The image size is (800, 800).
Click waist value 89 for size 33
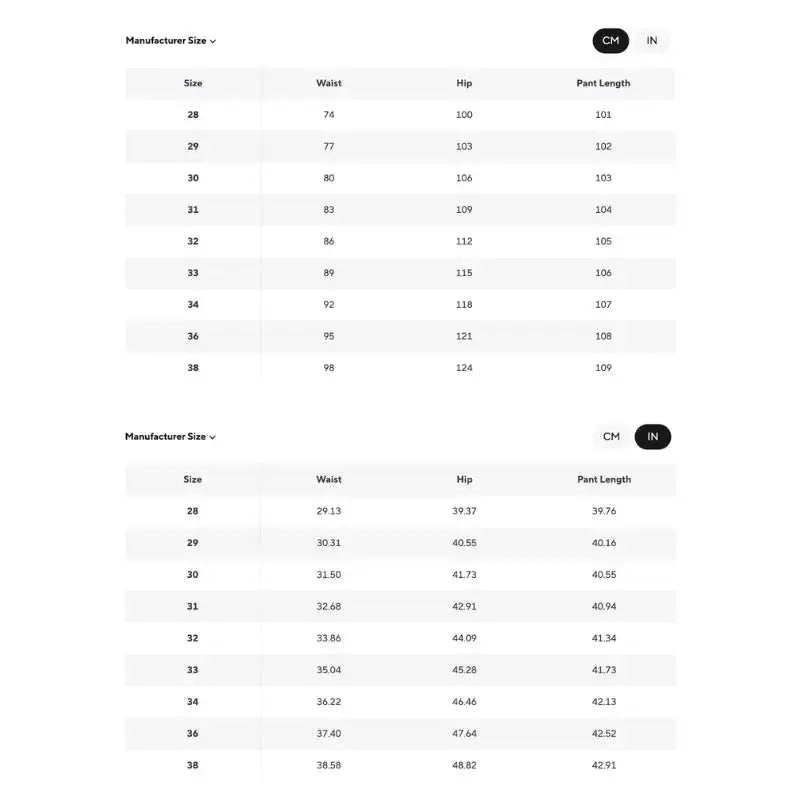click(x=329, y=273)
